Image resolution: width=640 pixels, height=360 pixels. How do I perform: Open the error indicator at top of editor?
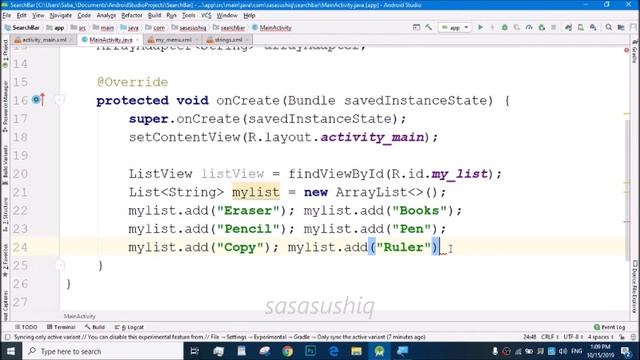point(627,50)
